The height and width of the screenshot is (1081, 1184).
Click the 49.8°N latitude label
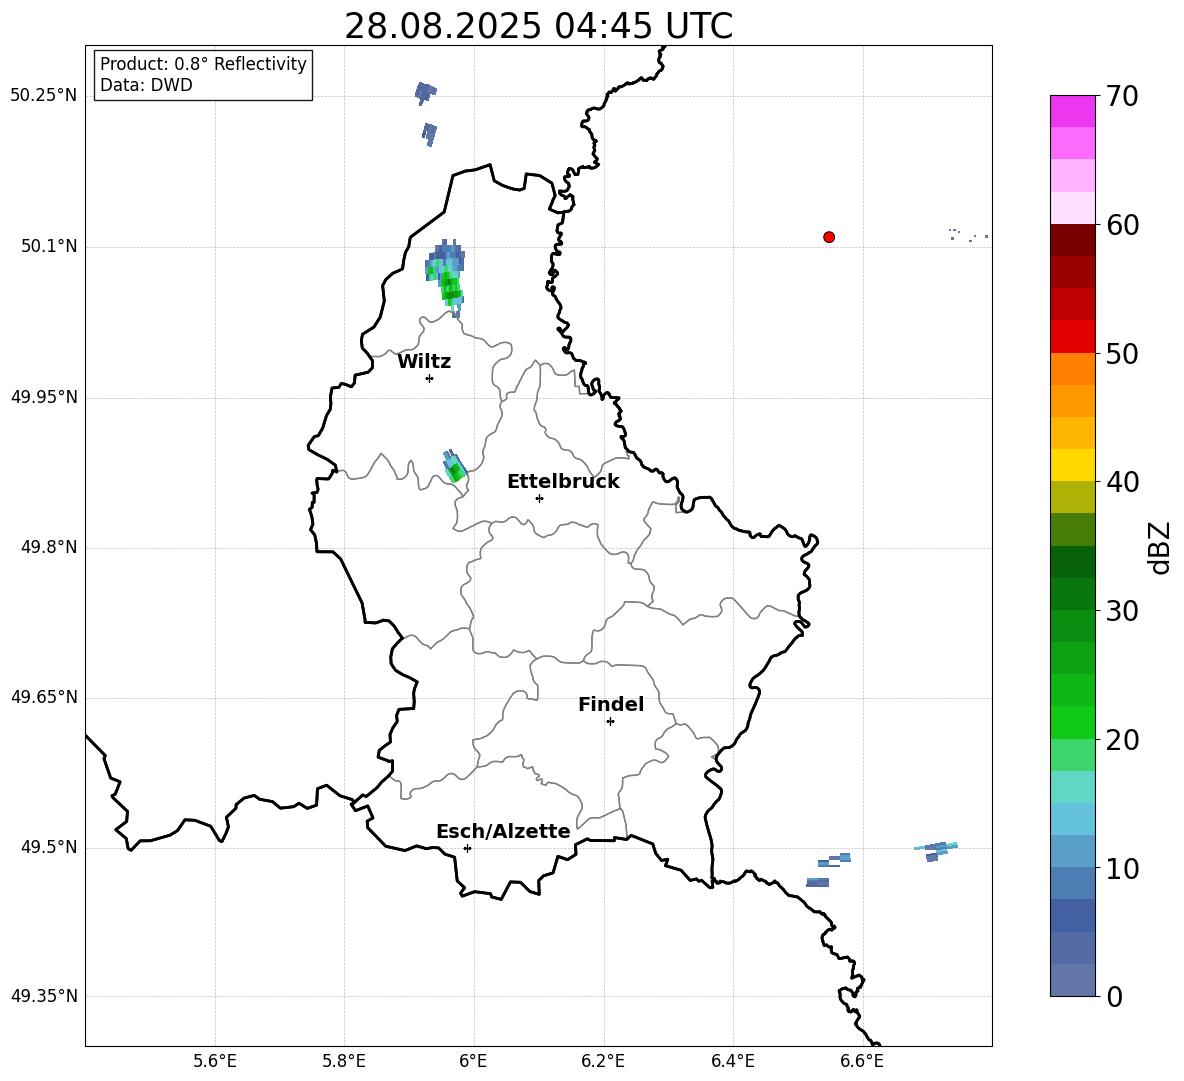click(x=49, y=547)
